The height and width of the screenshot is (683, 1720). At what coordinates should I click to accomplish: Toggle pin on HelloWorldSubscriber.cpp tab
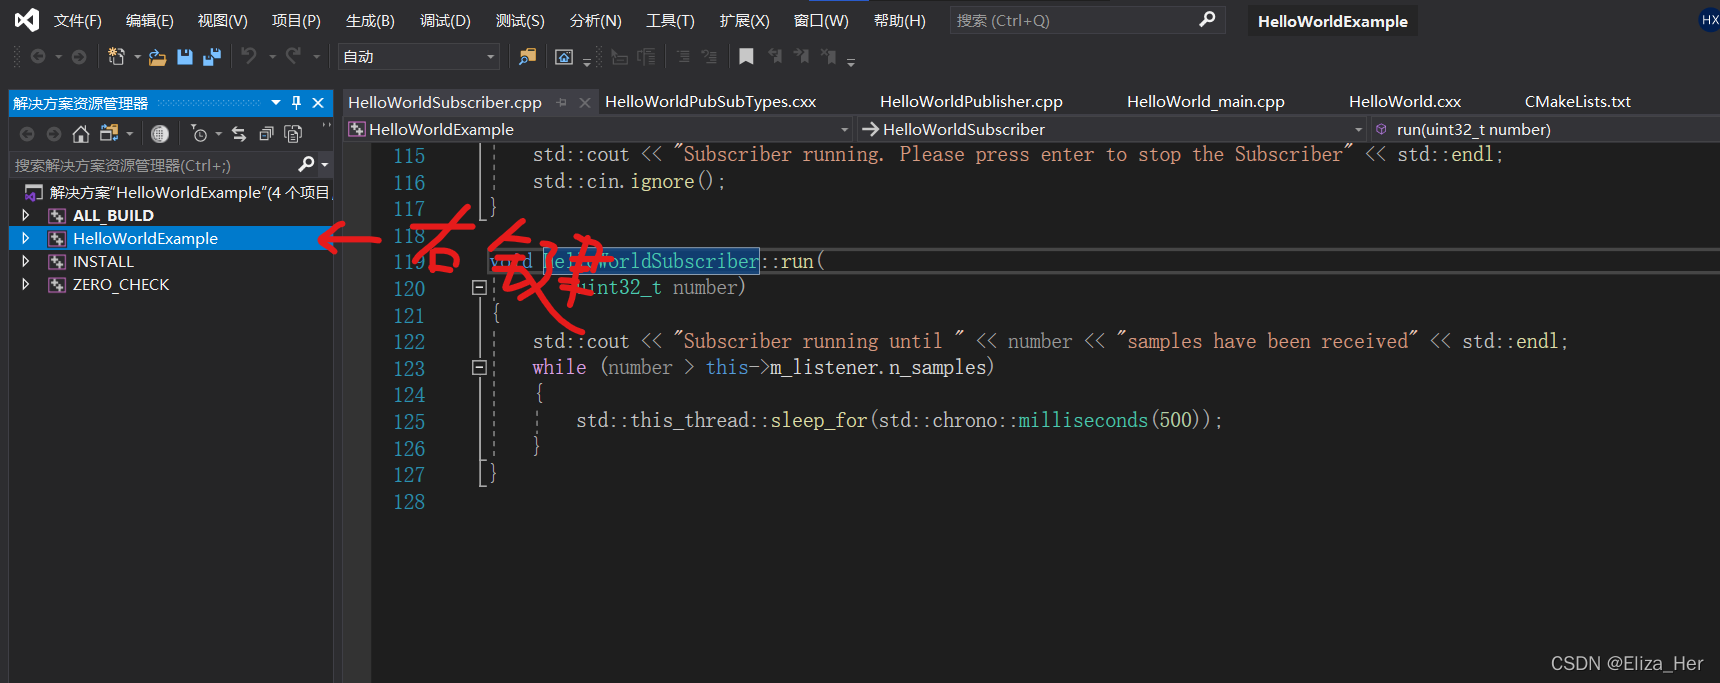pyautogui.click(x=562, y=102)
